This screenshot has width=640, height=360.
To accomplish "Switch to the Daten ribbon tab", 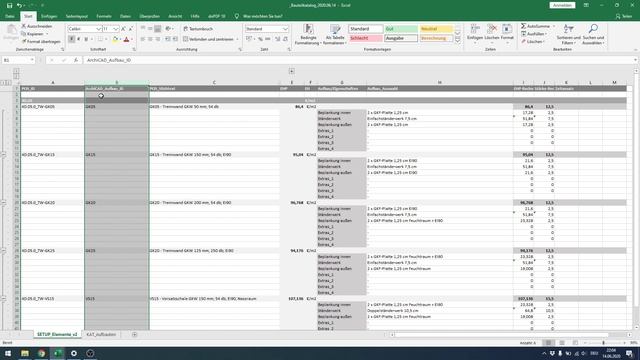I will [125, 16].
